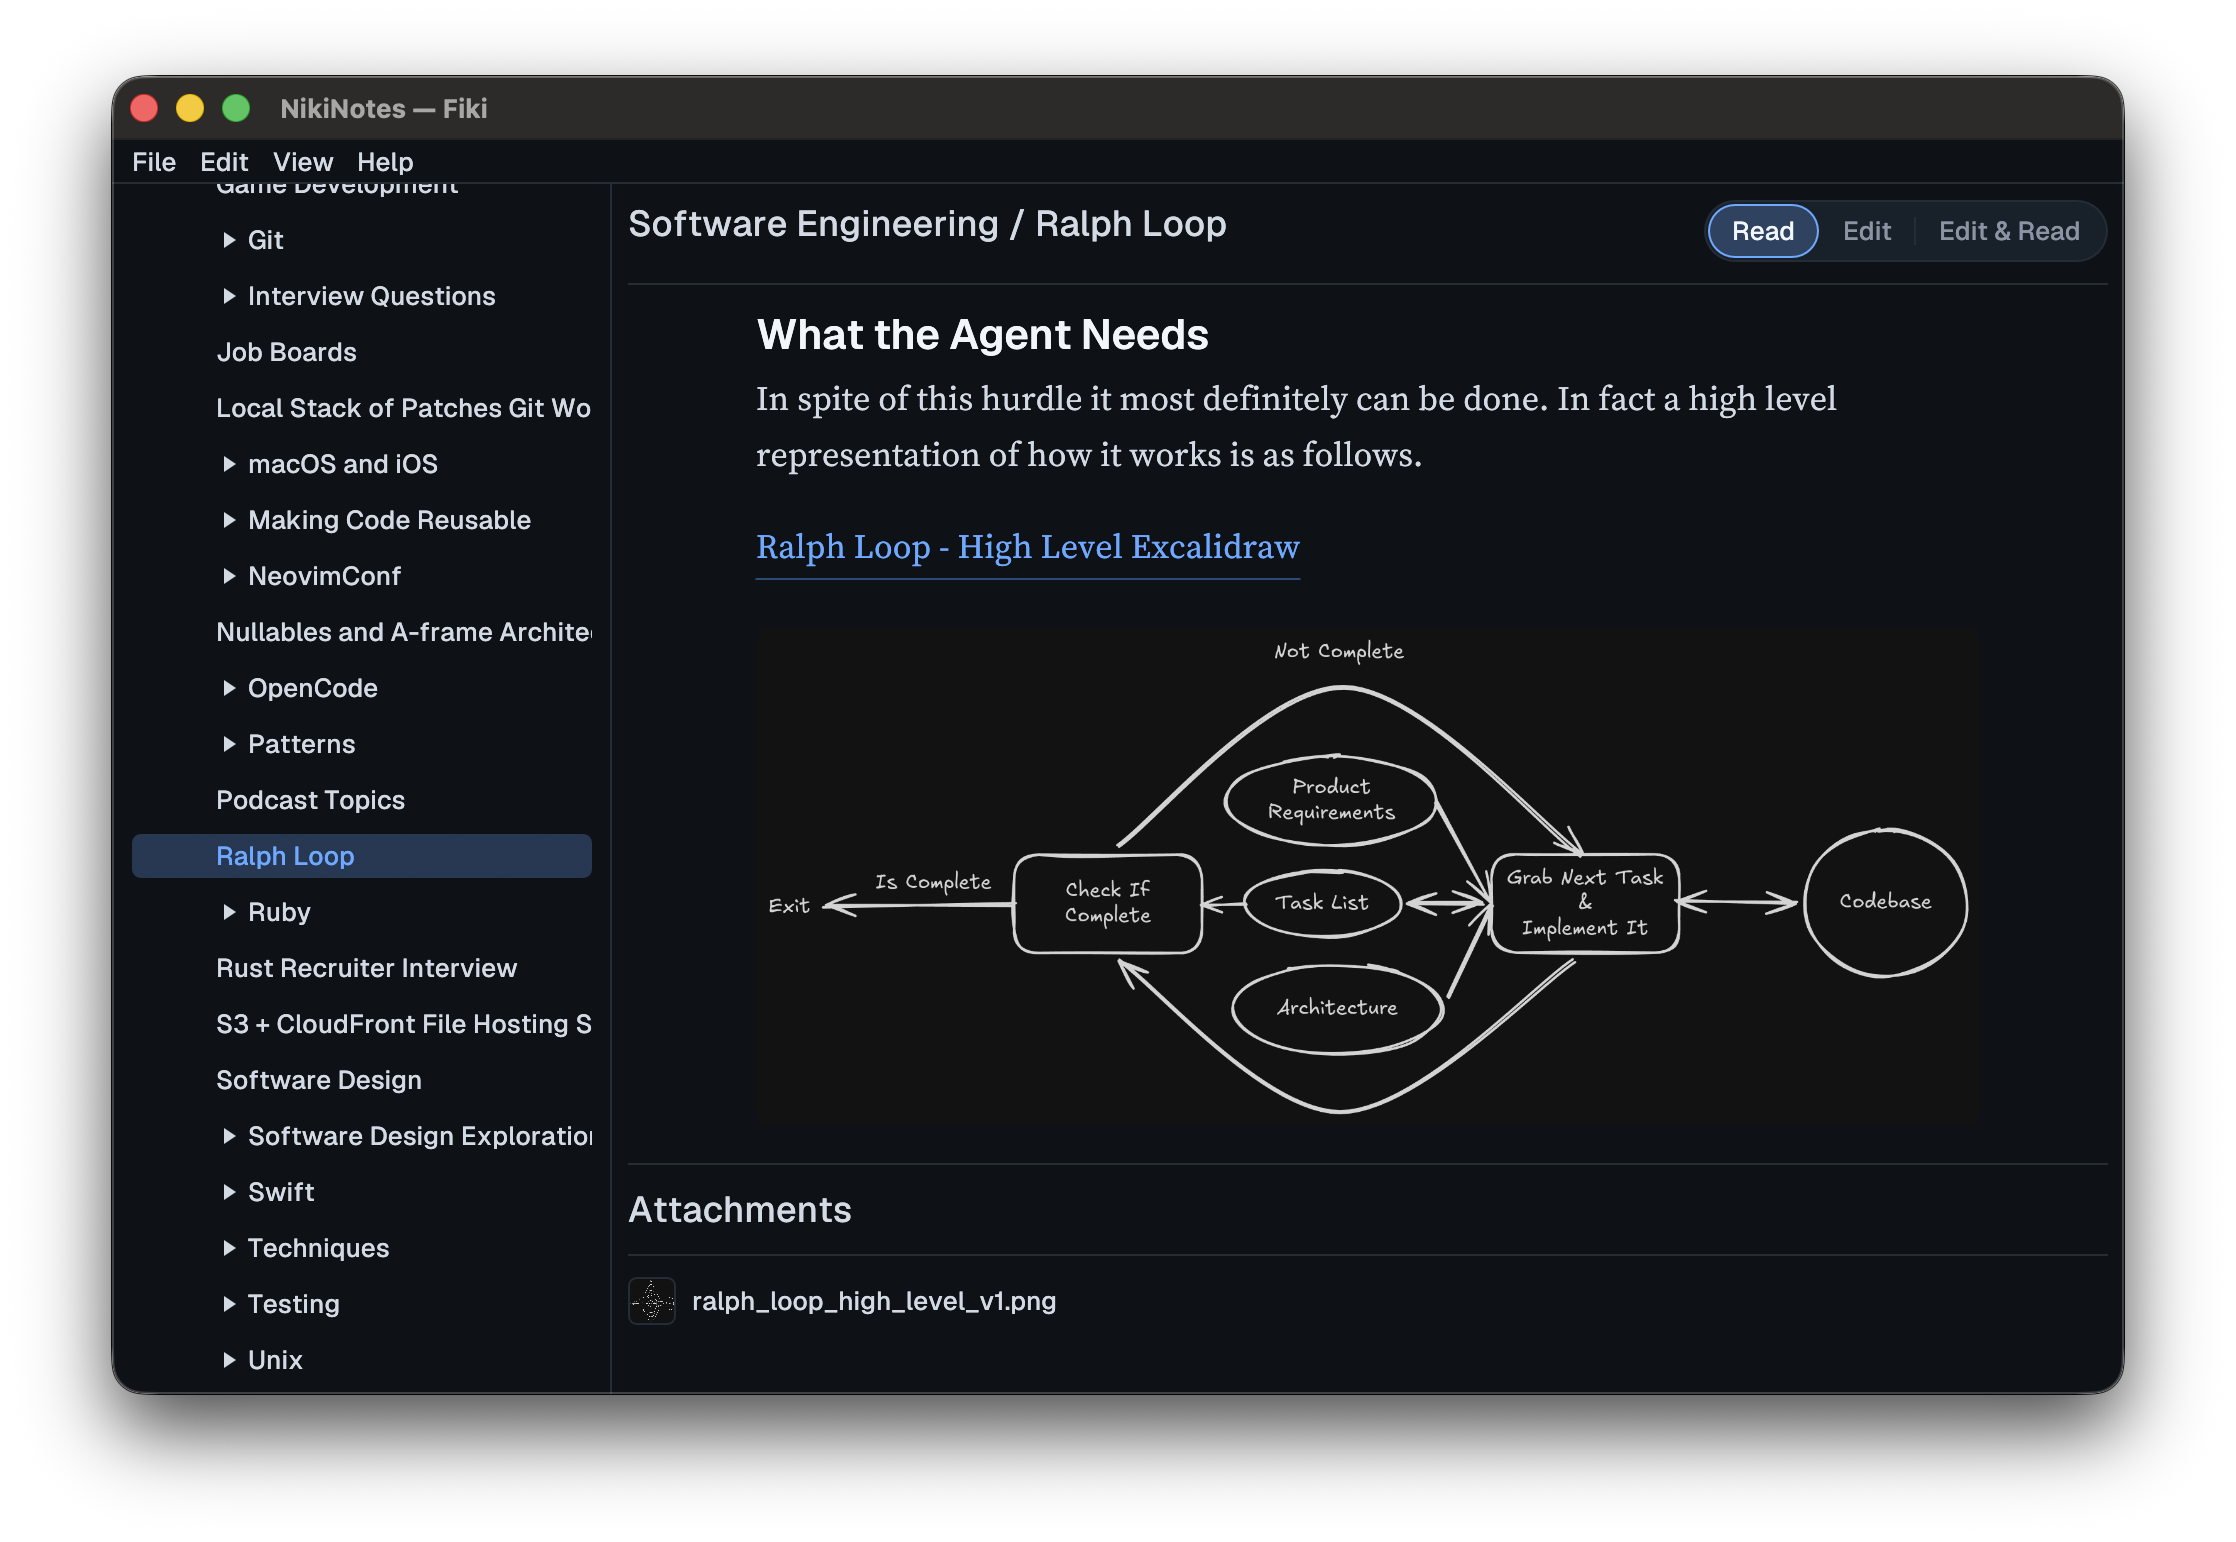Screen dimensions: 2236x1542
Task: Select Rust Recruiter Interview page
Action: 366,968
